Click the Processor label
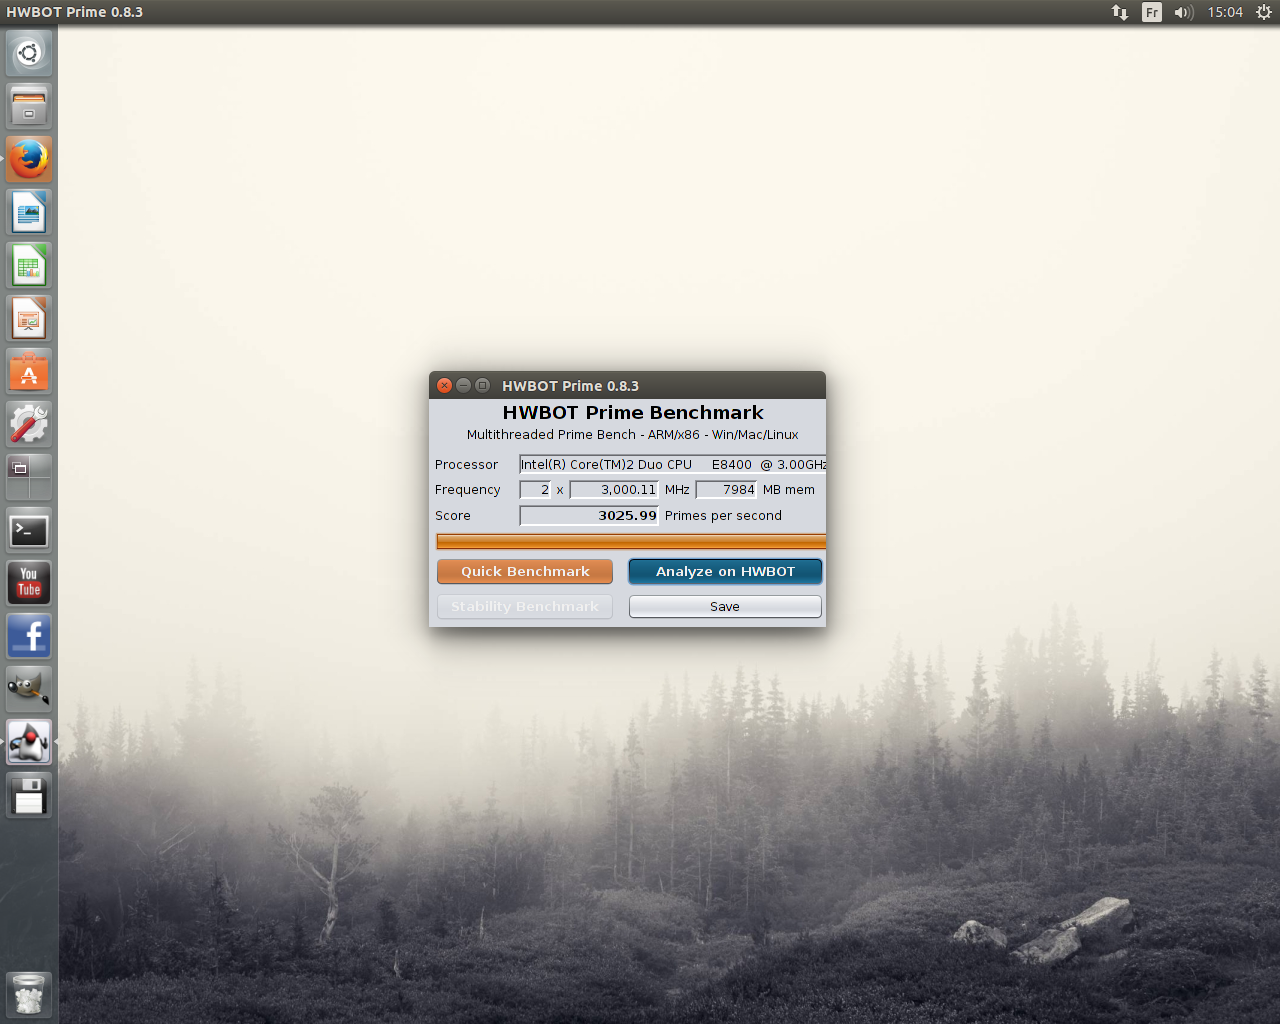Viewport: 1280px width, 1024px height. (466, 464)
